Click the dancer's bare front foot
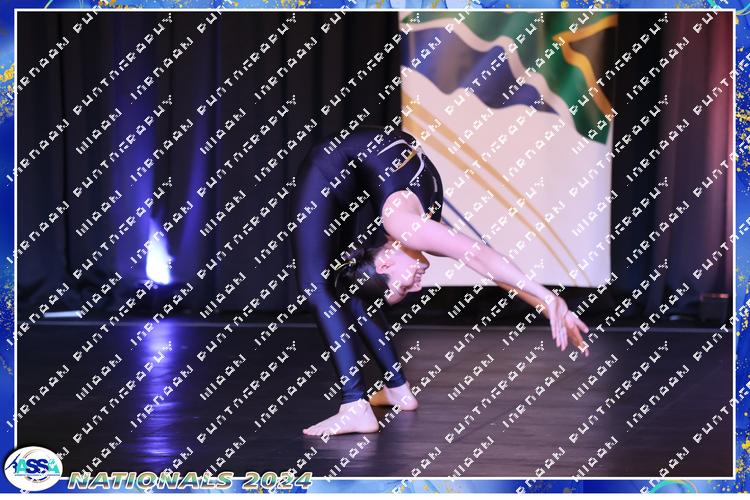This screenshot has height=500, width=750. [x=340, y=420]
